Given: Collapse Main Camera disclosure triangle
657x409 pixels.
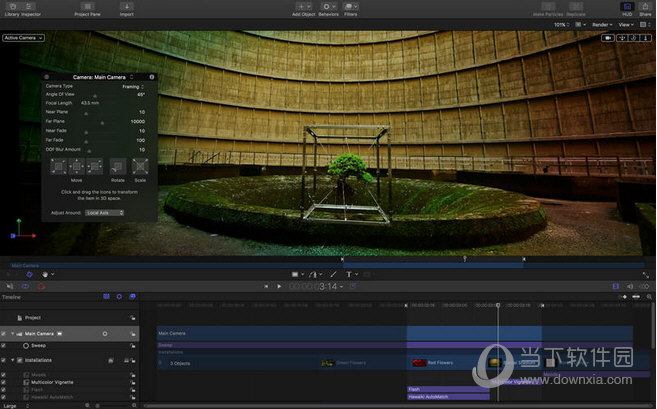Looking at the screenshot, I should click(x=13, y=334).
